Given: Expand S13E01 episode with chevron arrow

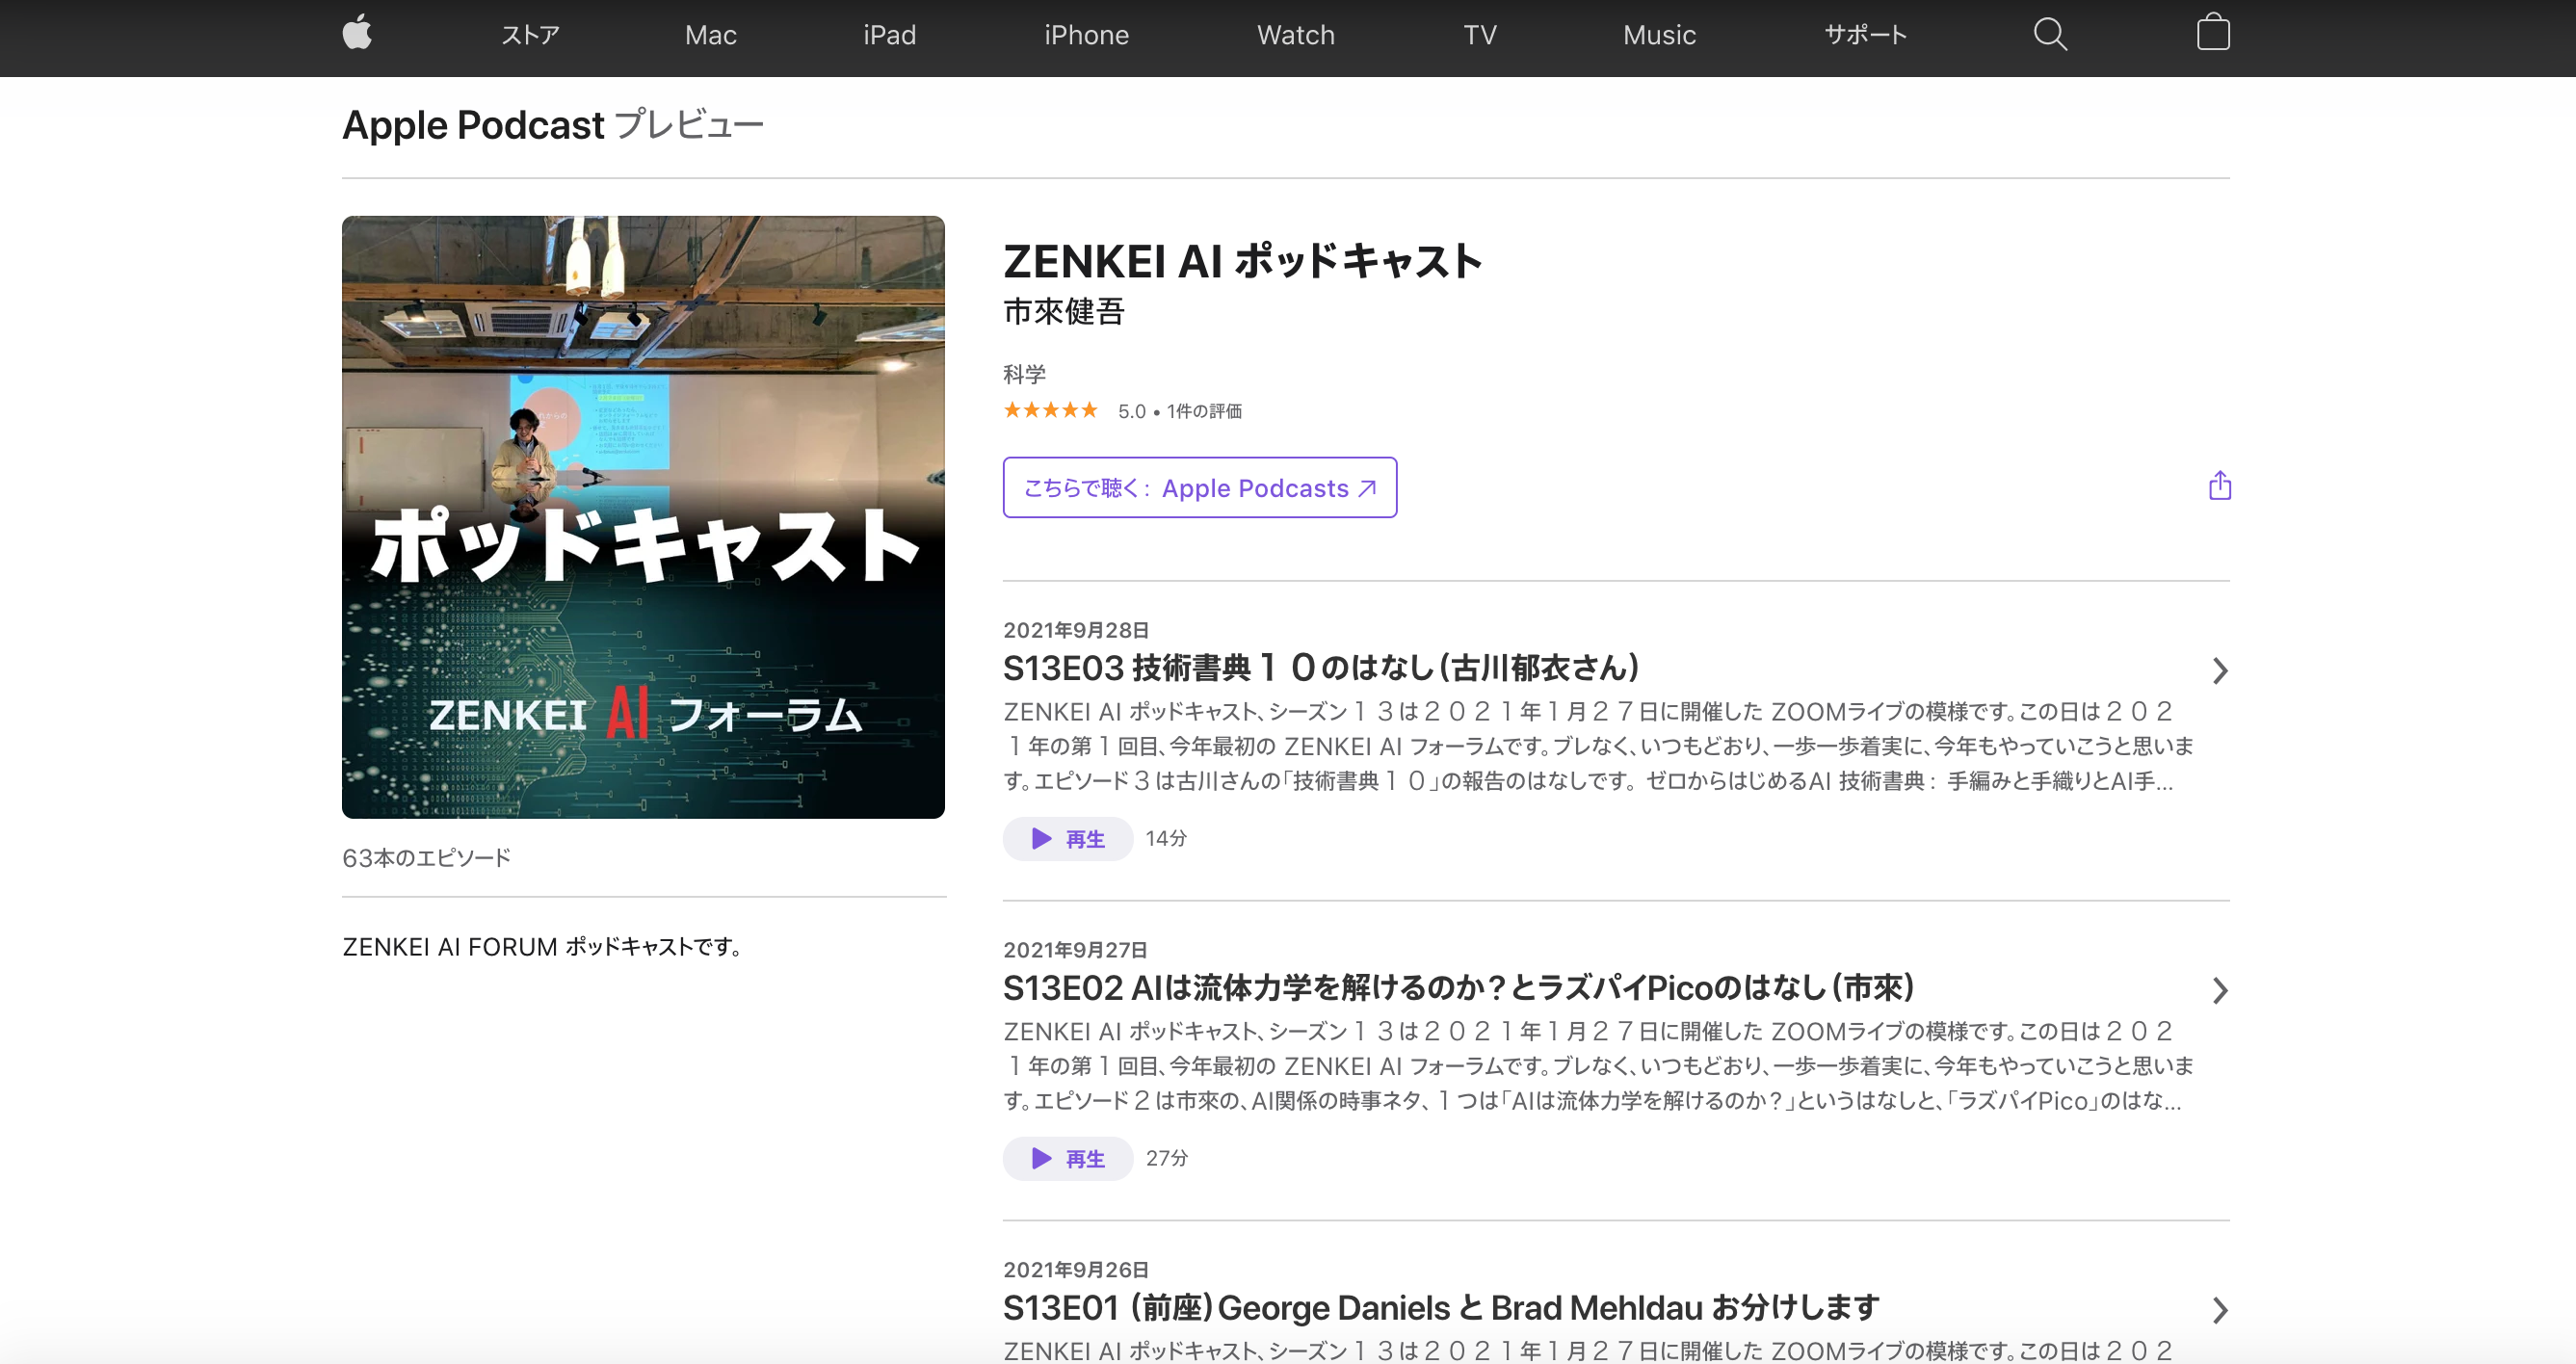Looking at the screenshot, I should click(x=2219, y=1311).
